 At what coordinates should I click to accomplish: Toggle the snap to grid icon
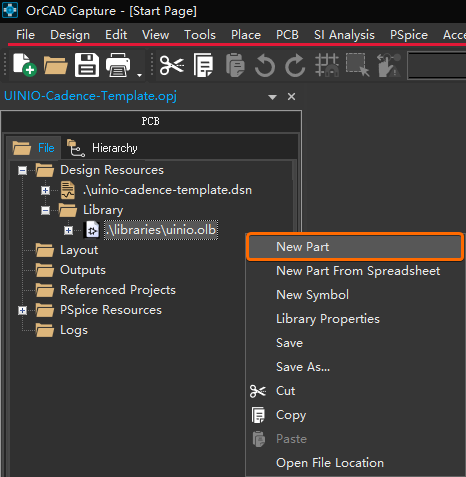coord(327,65)
